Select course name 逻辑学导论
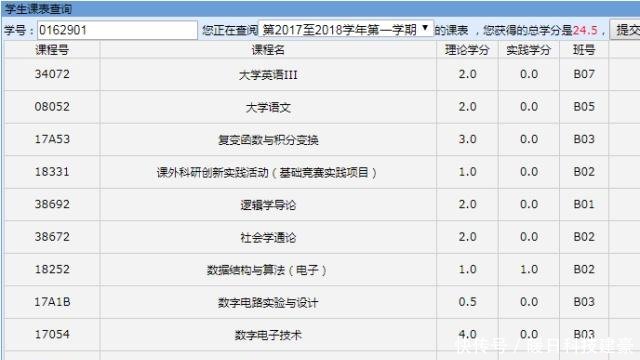Image resolution: width=640 pixels, height=360 pixels. [268, 205]
